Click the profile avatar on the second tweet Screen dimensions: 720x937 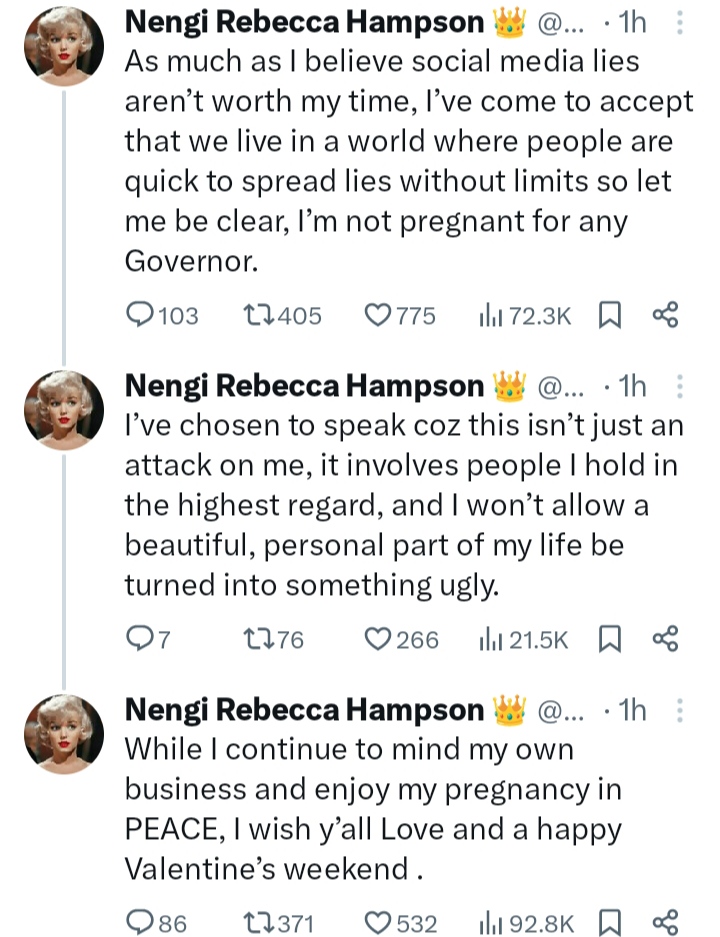[x=63, y=409]
